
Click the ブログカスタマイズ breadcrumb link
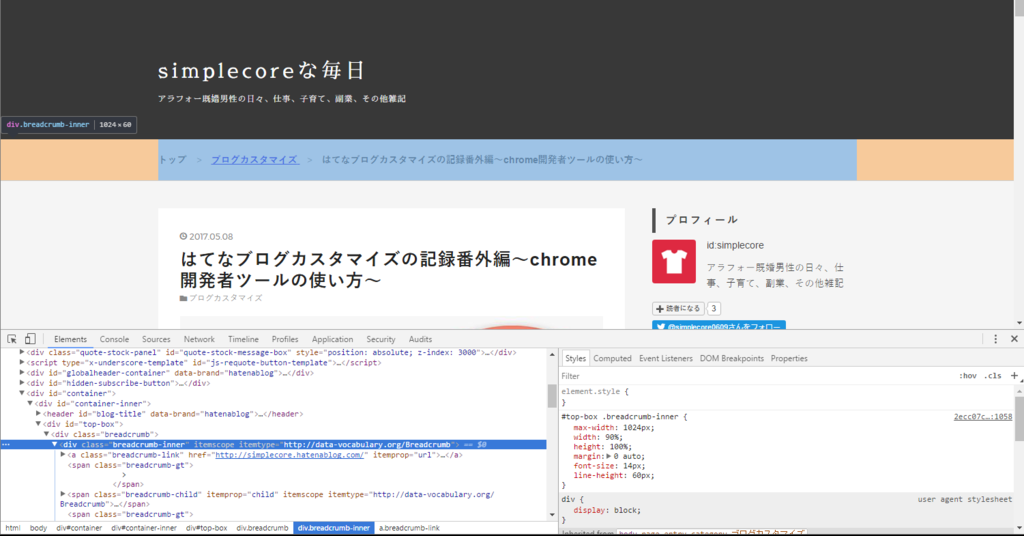click(255, 160)
